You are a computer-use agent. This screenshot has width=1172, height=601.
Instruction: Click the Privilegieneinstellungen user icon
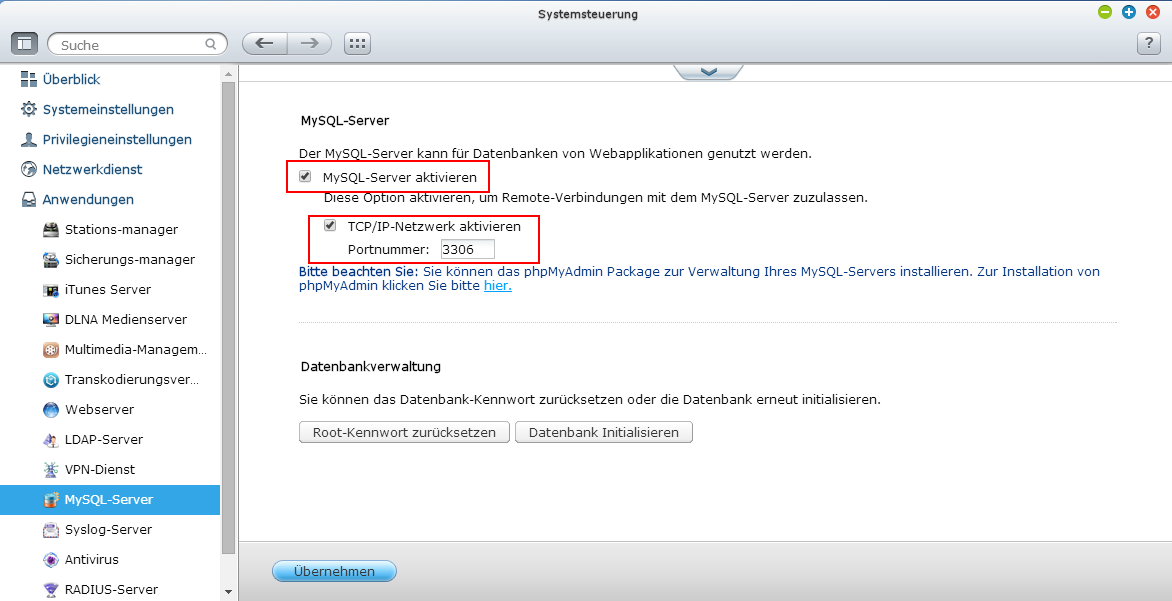point(28,139)
